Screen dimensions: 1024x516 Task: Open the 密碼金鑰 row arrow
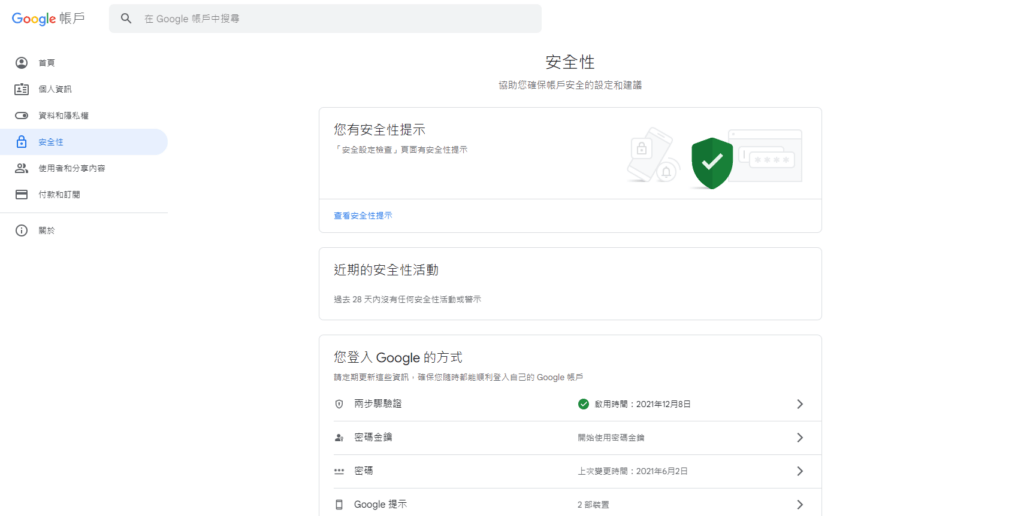(799, 438)
